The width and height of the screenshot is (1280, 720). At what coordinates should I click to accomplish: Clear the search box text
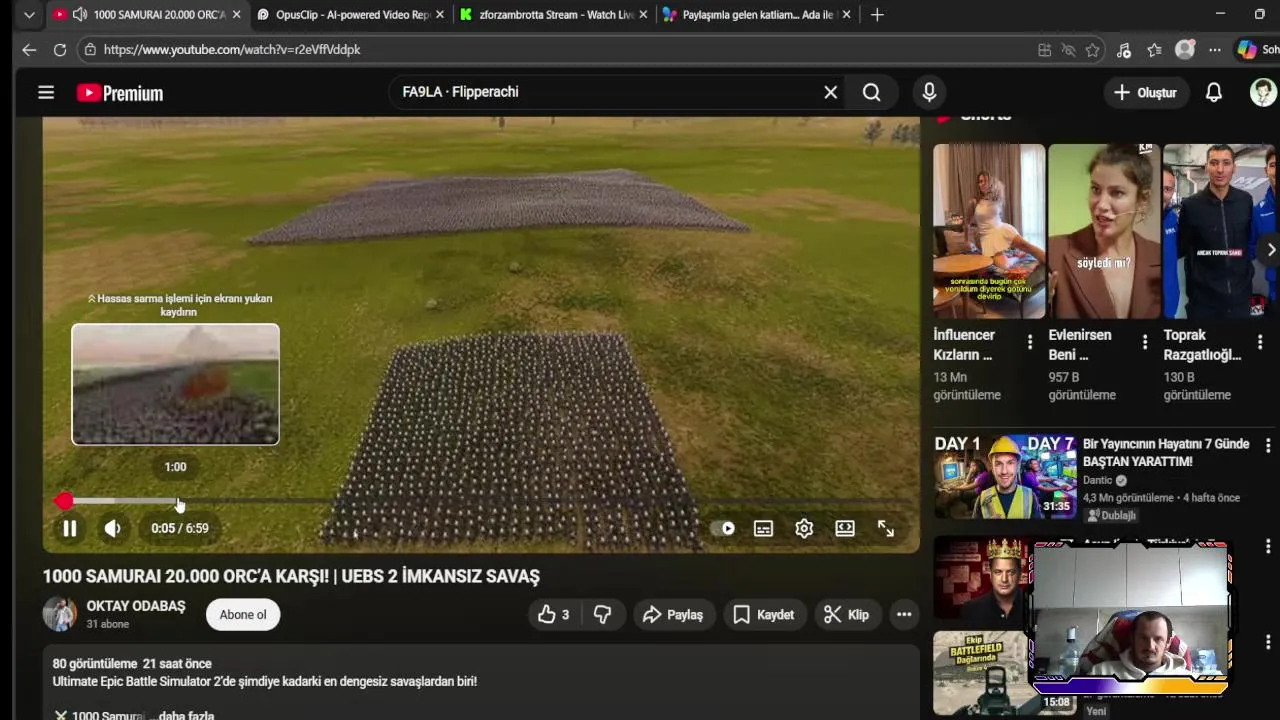coord(830,92)
